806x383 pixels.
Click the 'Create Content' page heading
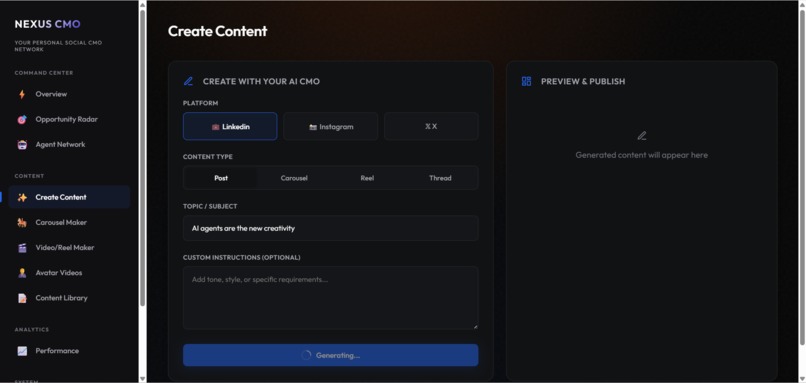coord(217,31)
